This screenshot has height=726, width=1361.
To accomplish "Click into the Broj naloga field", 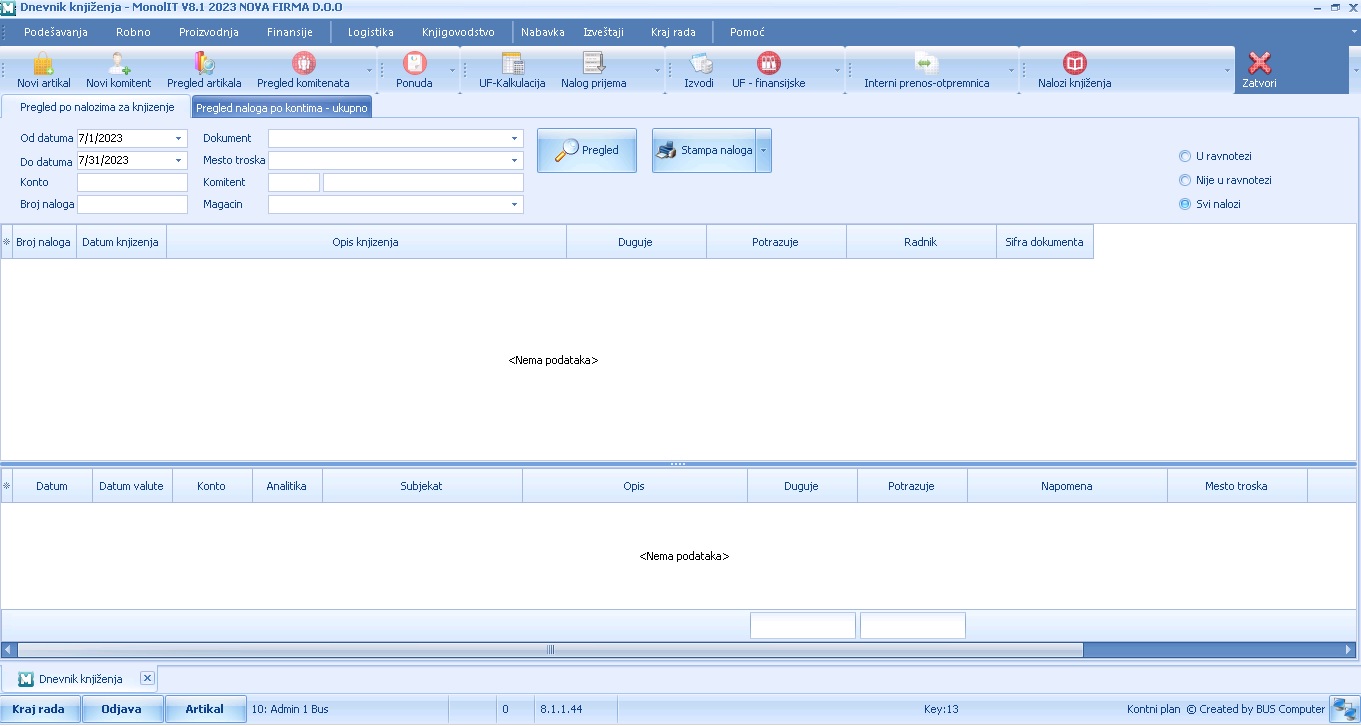I will tap(132, 204).
